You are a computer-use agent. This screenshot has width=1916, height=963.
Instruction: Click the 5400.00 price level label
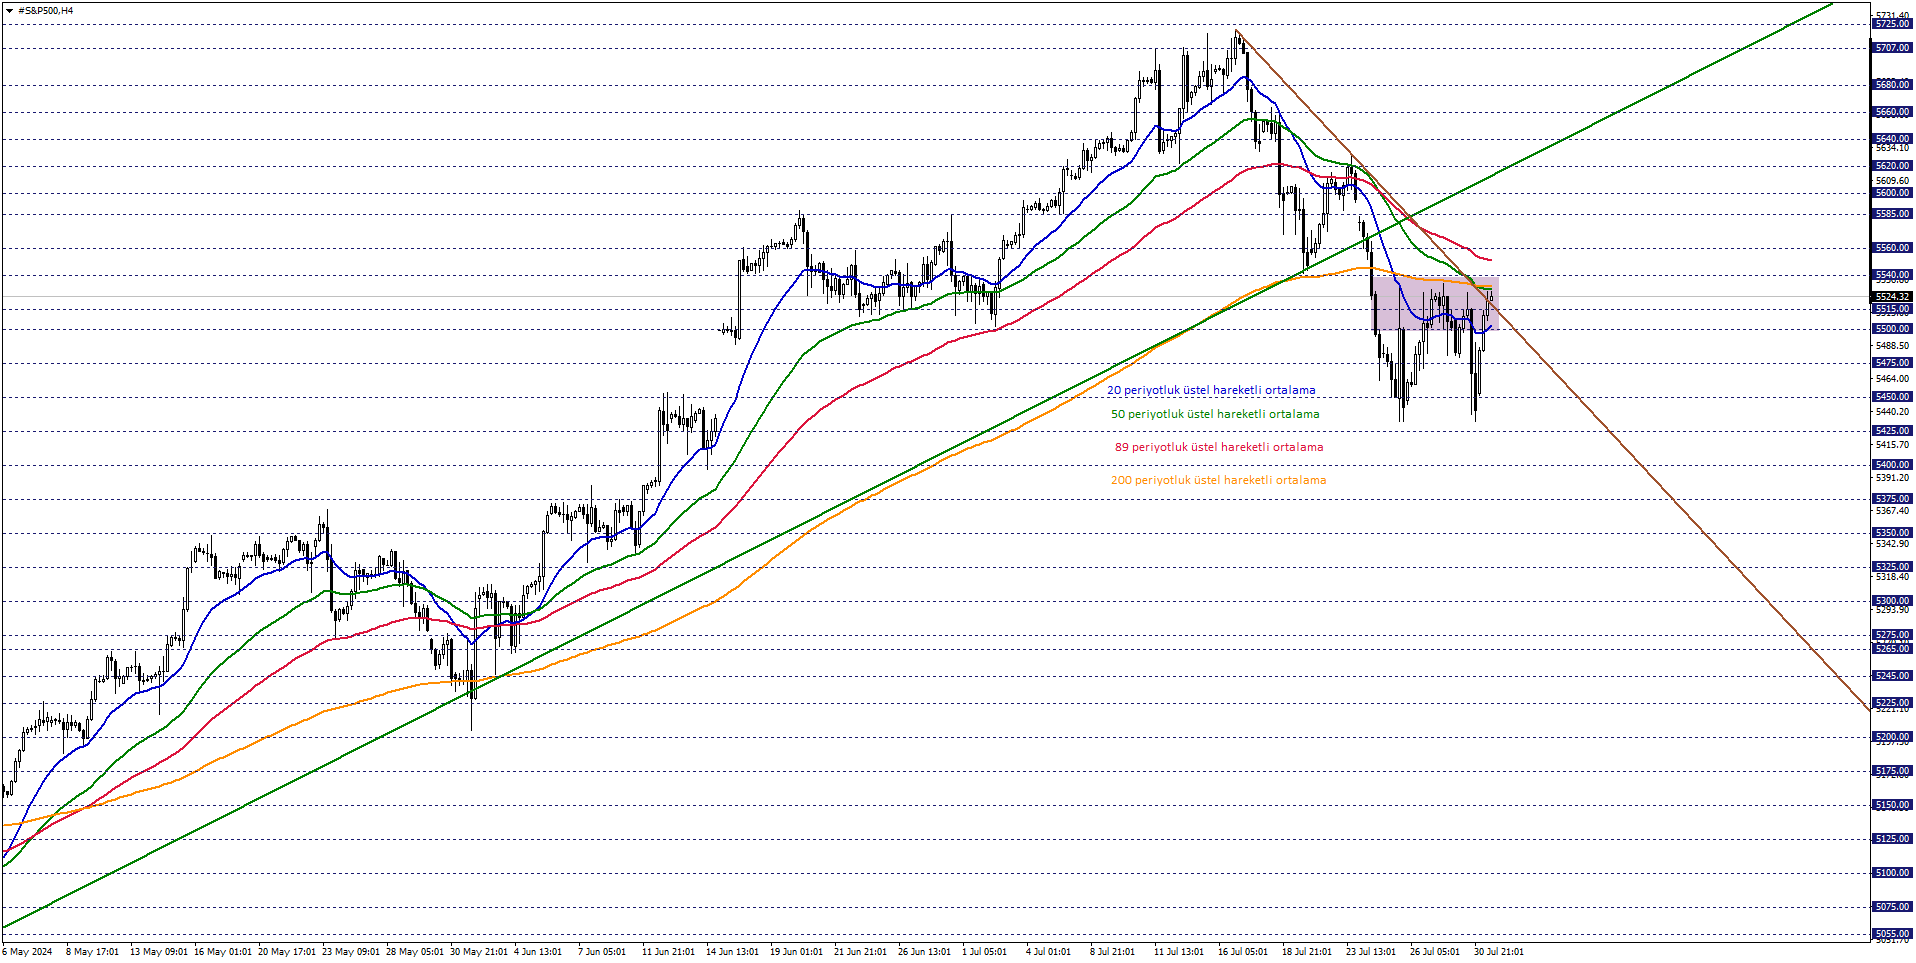pos(1892,465)
